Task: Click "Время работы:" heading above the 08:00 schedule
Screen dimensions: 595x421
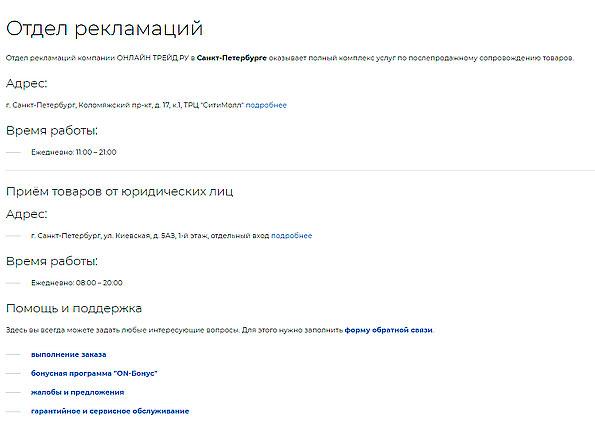Action: [x=52, y=261]
